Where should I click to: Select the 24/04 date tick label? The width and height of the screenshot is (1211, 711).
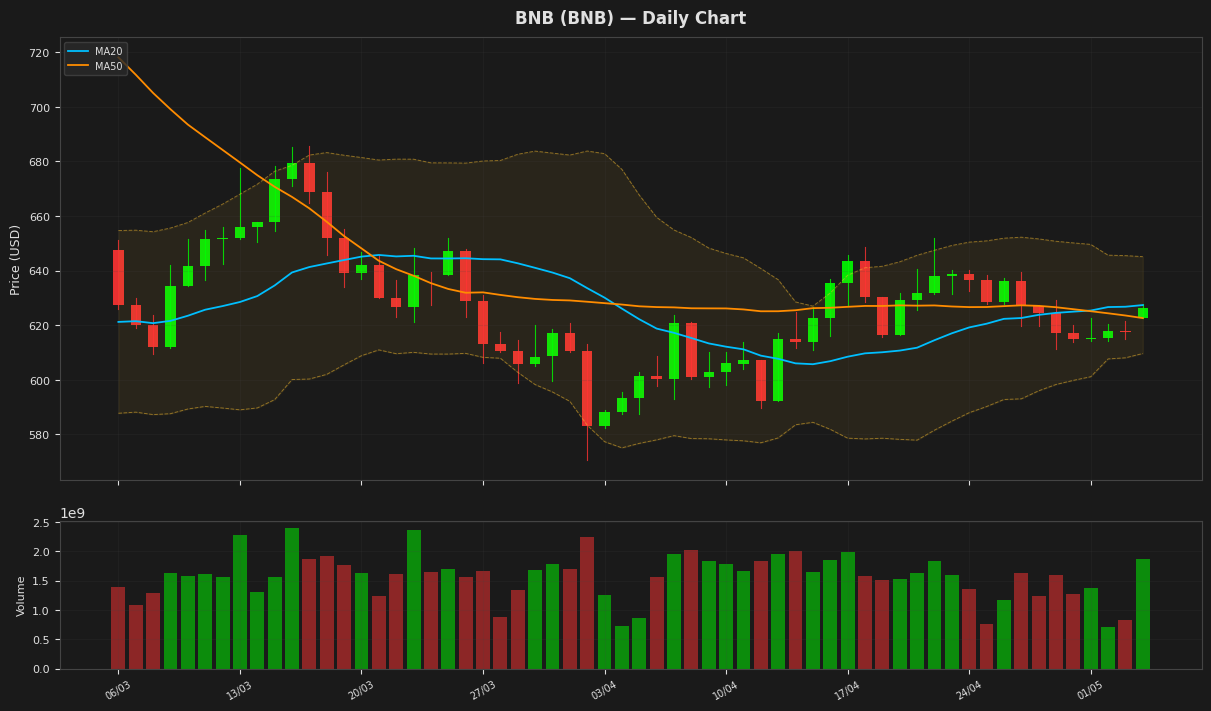(x=969, y=690)
